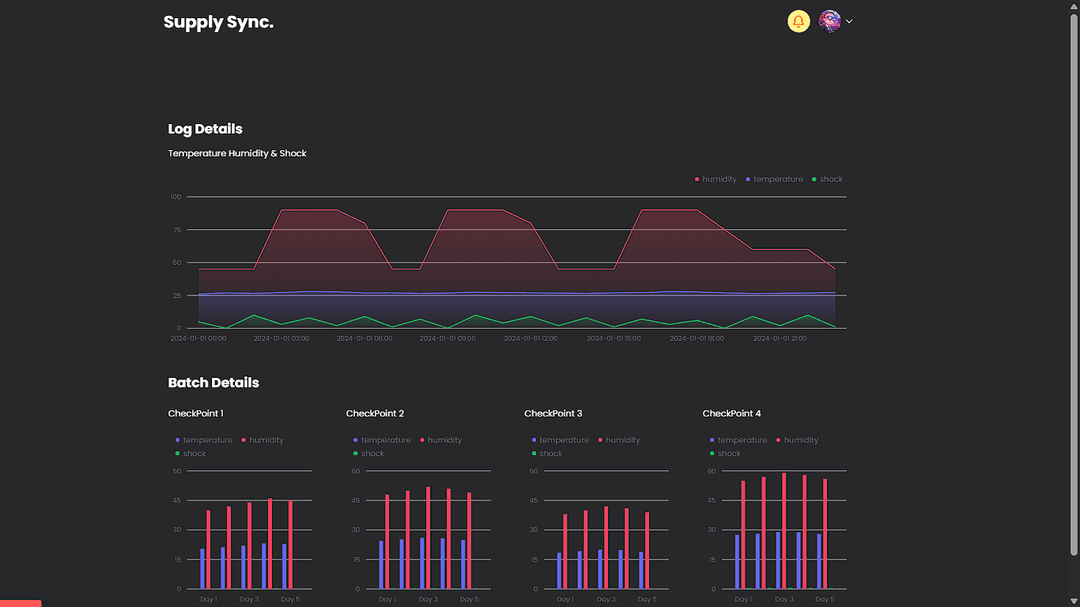Toggle humidity legend in CheckPoint 3

click(x=619, y=440)
